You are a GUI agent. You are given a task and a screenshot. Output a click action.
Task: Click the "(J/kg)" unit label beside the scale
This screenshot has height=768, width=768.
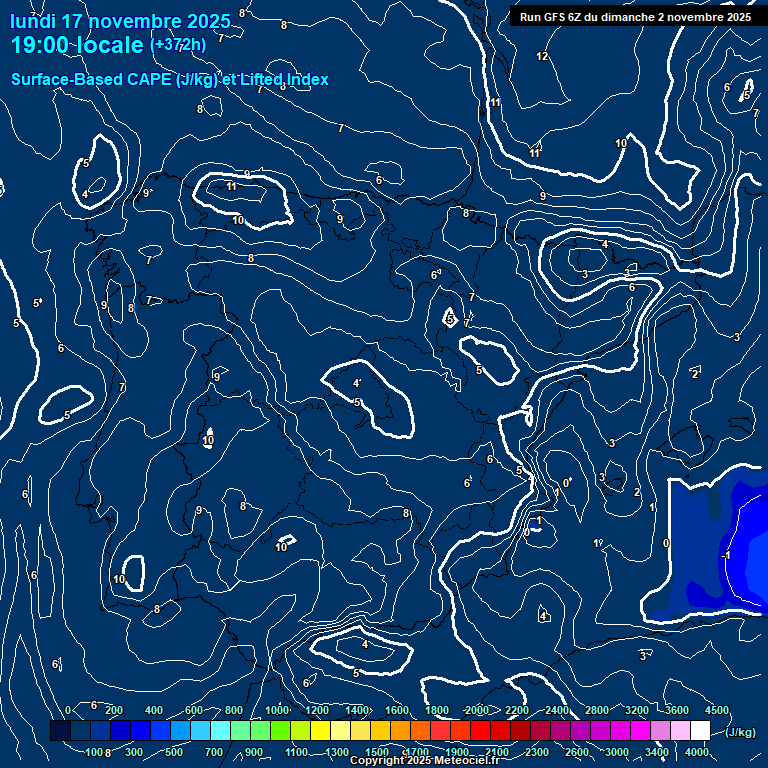(740, 732)
